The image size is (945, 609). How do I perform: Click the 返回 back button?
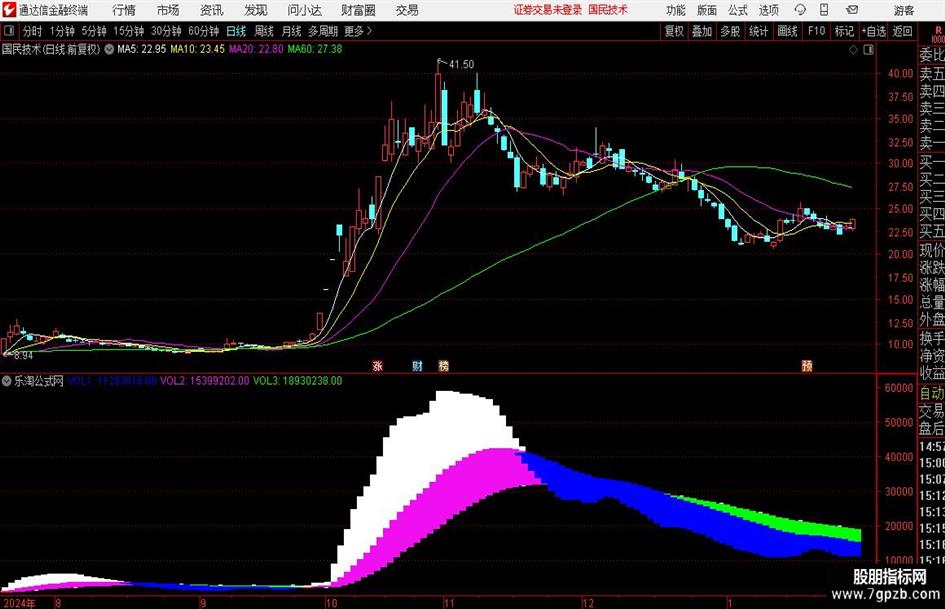[x=902, y=31]
